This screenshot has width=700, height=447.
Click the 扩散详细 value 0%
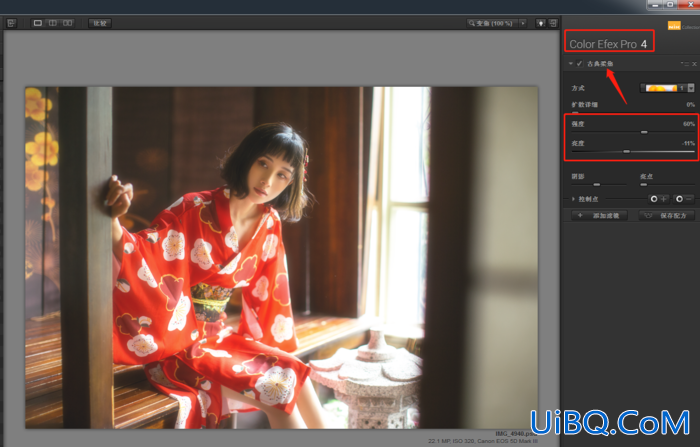(691, 104)
